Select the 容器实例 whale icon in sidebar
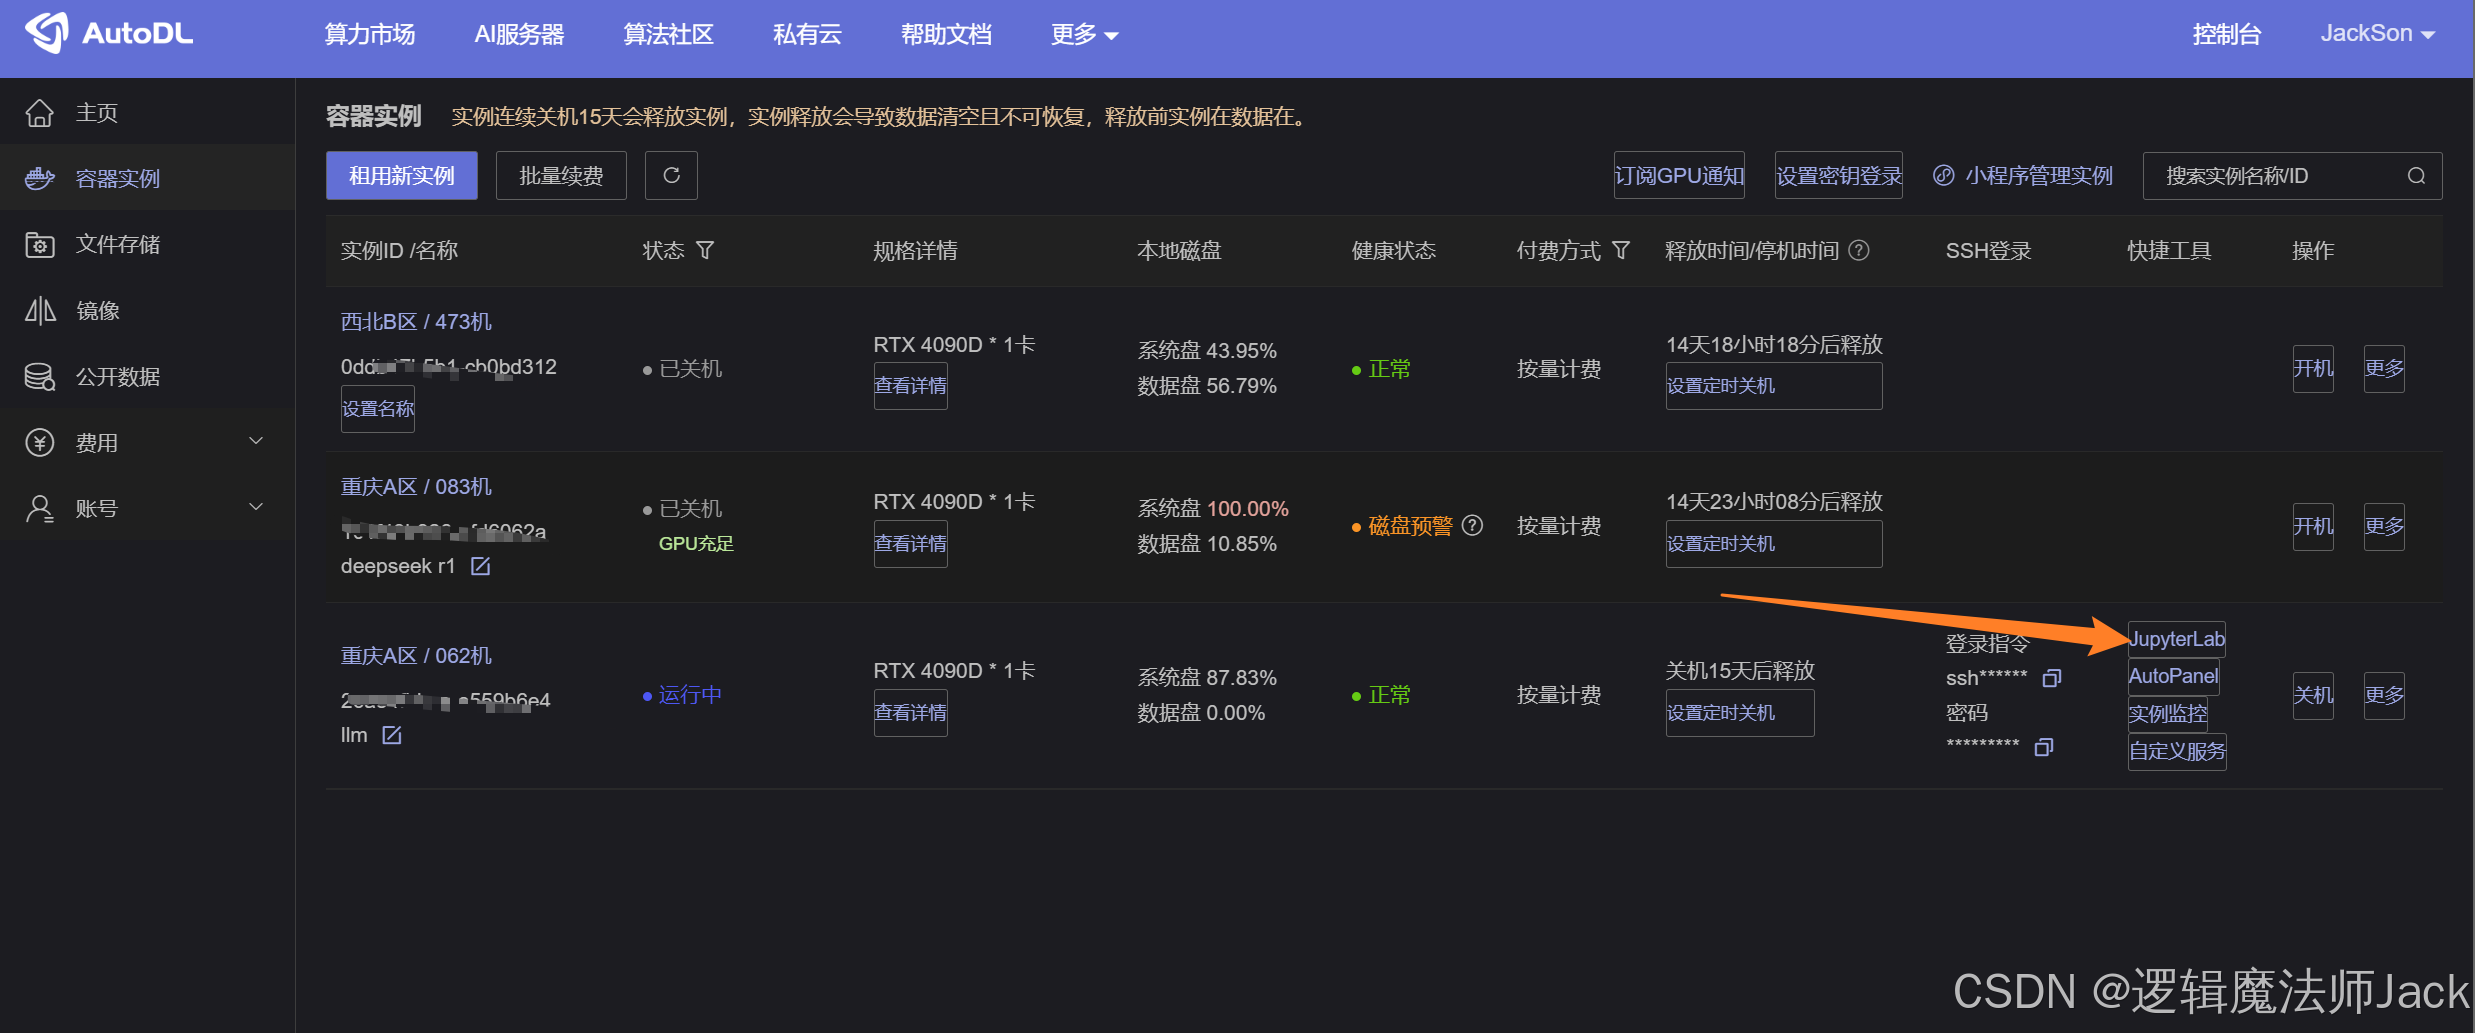This screenshot has width=2475, height=1033. point(39,179)
